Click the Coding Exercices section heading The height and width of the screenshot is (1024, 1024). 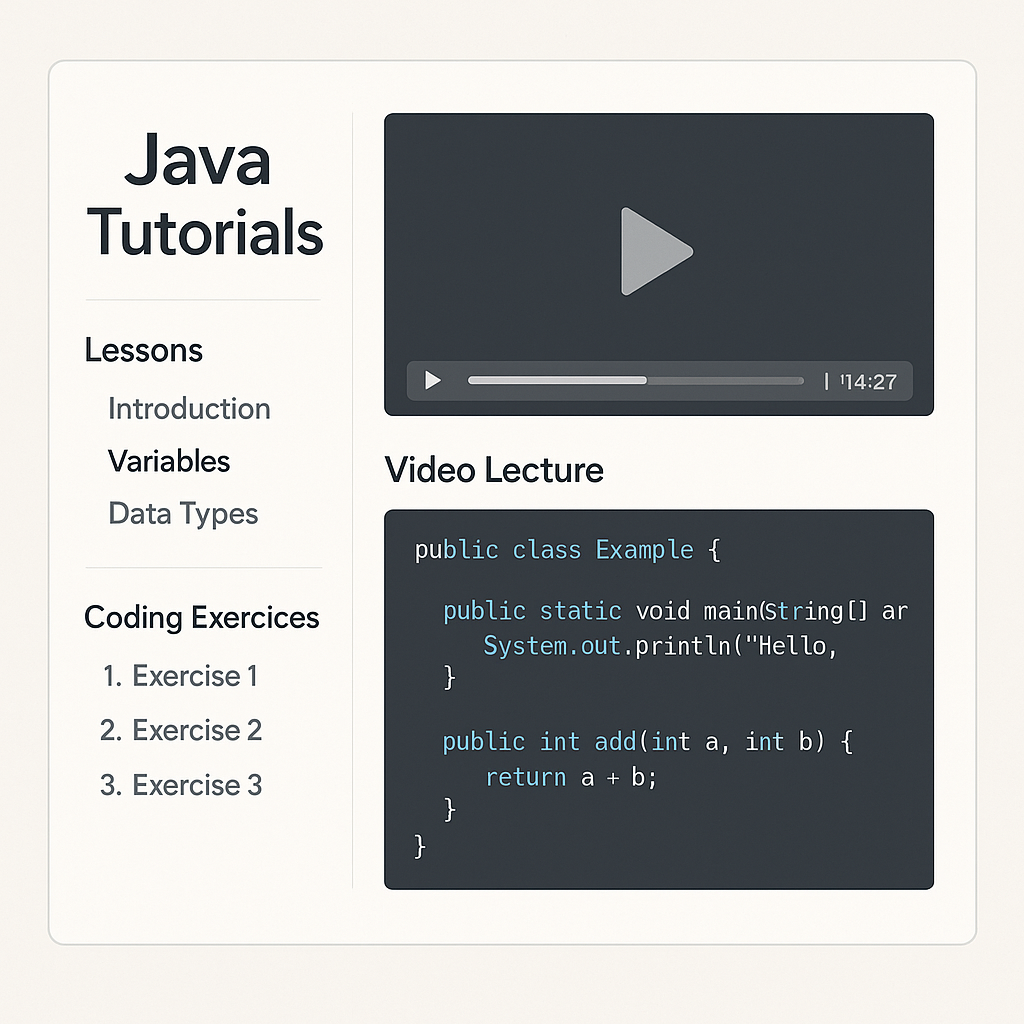click(202, 618)
